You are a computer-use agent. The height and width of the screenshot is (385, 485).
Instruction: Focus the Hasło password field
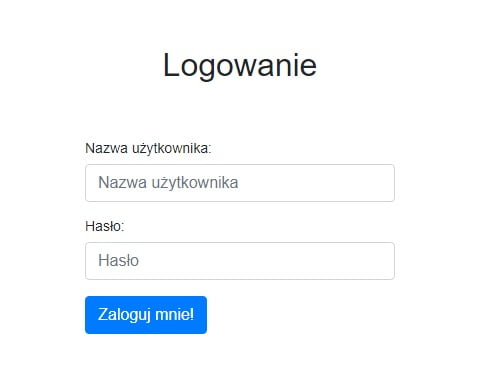pyautogui.click(x=240, y=261)
